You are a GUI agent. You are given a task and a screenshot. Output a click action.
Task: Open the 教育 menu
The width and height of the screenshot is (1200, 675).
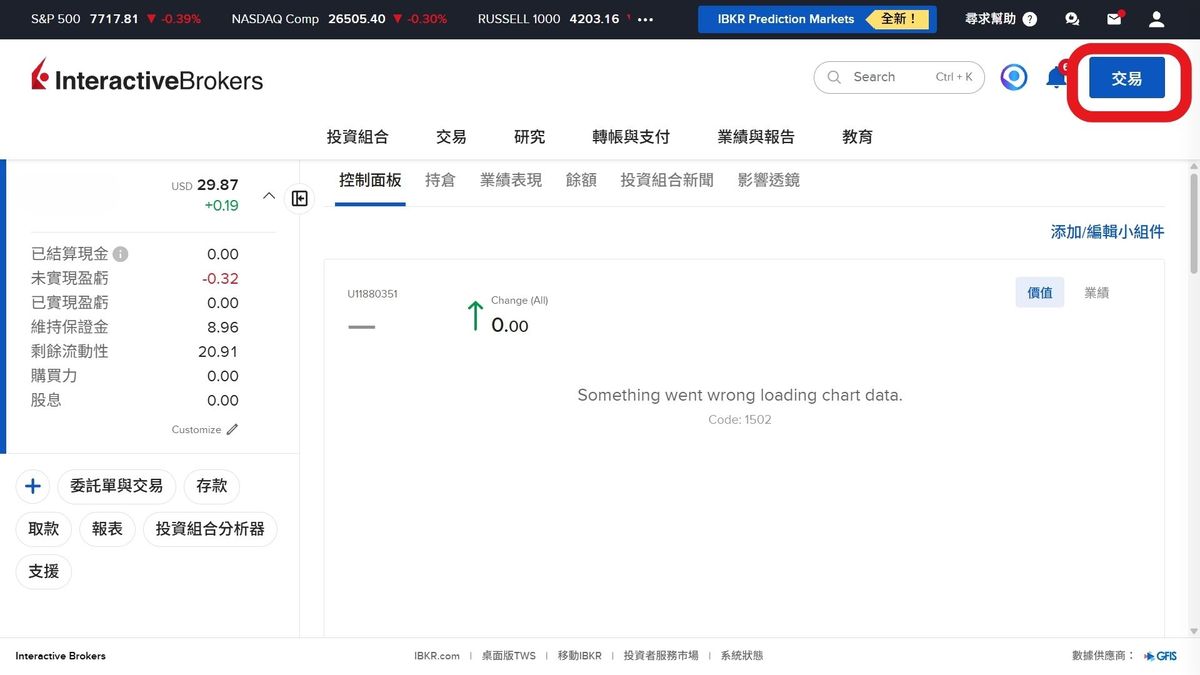858,137
